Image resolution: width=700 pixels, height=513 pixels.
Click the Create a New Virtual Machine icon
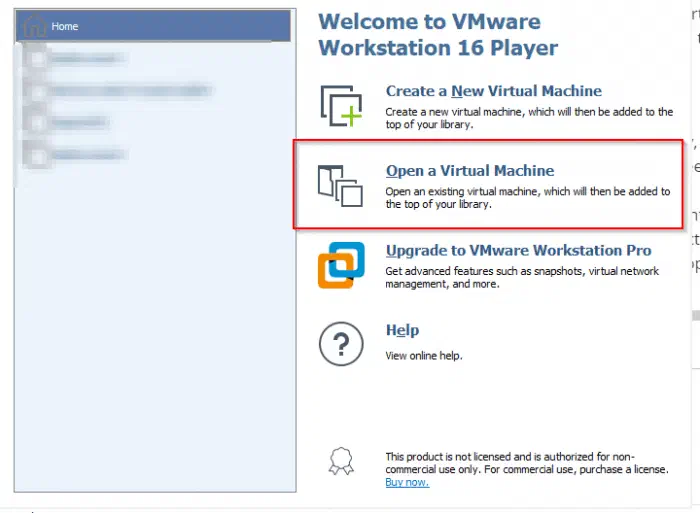coord(341,106)
